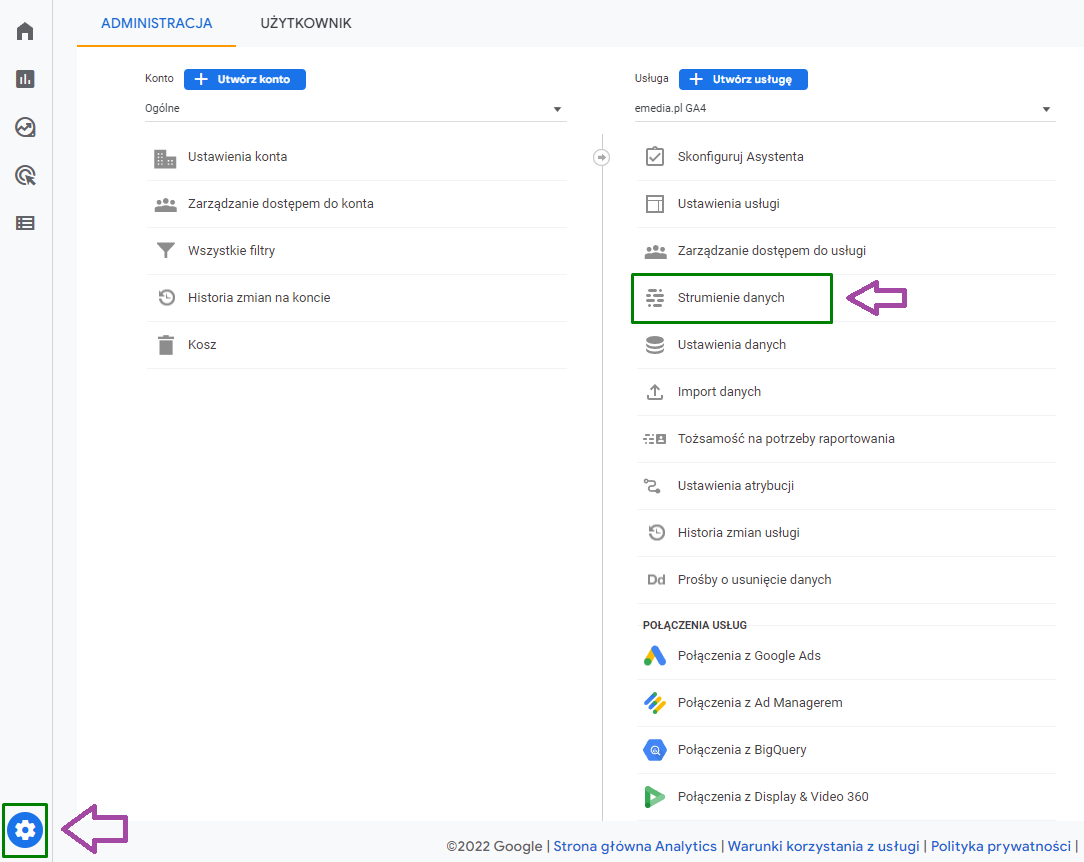Open the Explore section icon
The image size is (1084, 862).
coord(23,127)
